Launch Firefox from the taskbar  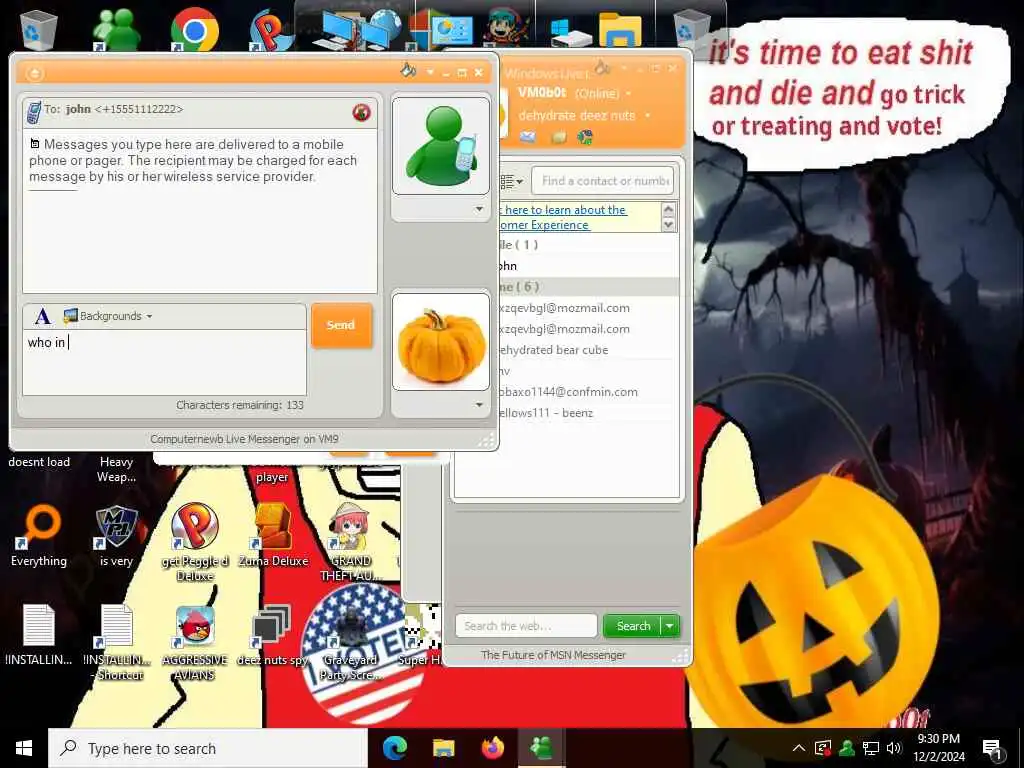pos(492,748)
